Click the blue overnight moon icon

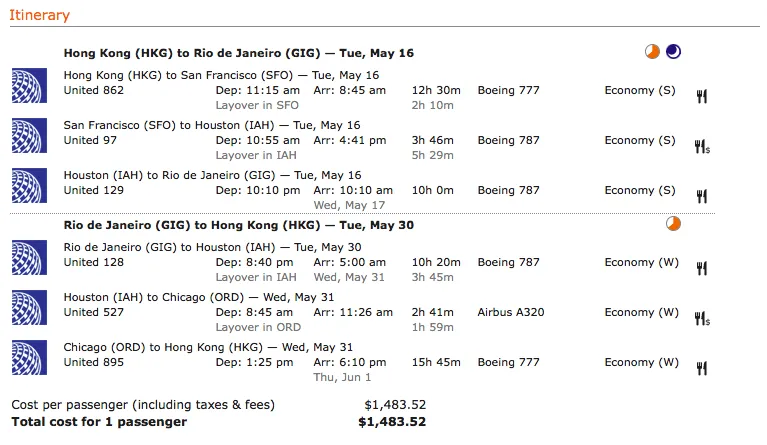[x=673, y=51]
